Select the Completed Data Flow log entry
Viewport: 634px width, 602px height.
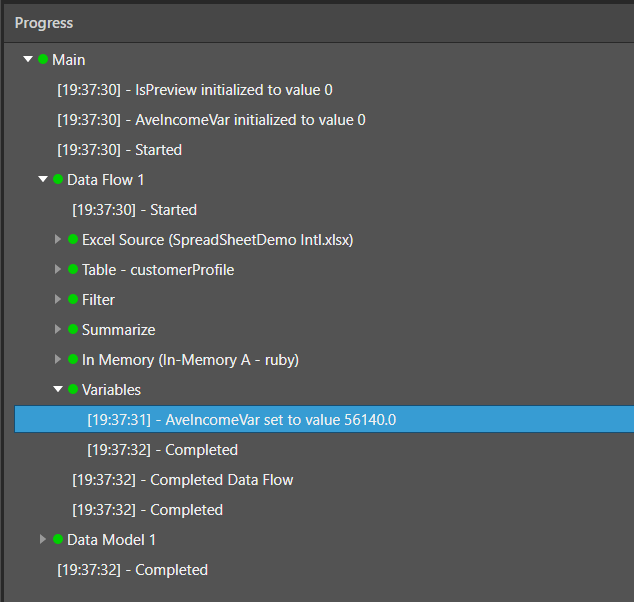tap(182, 480)
